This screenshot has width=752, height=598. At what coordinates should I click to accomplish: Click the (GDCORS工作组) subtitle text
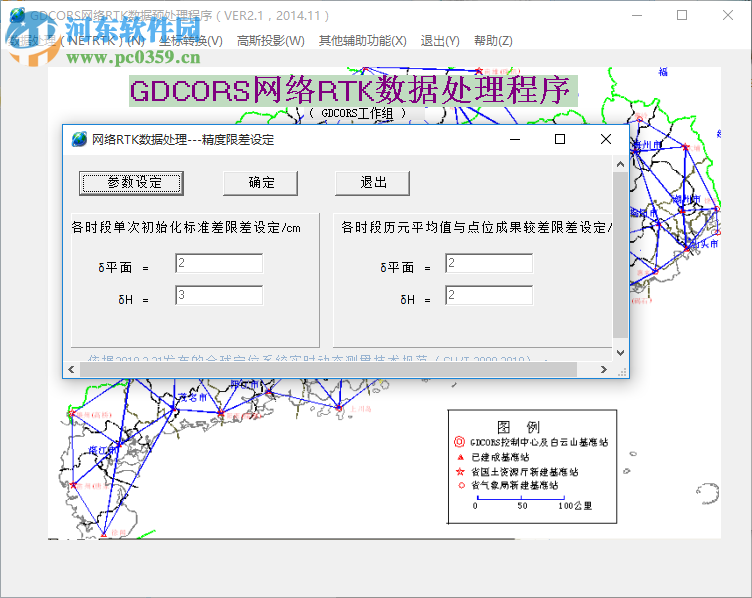click(357, 113)
